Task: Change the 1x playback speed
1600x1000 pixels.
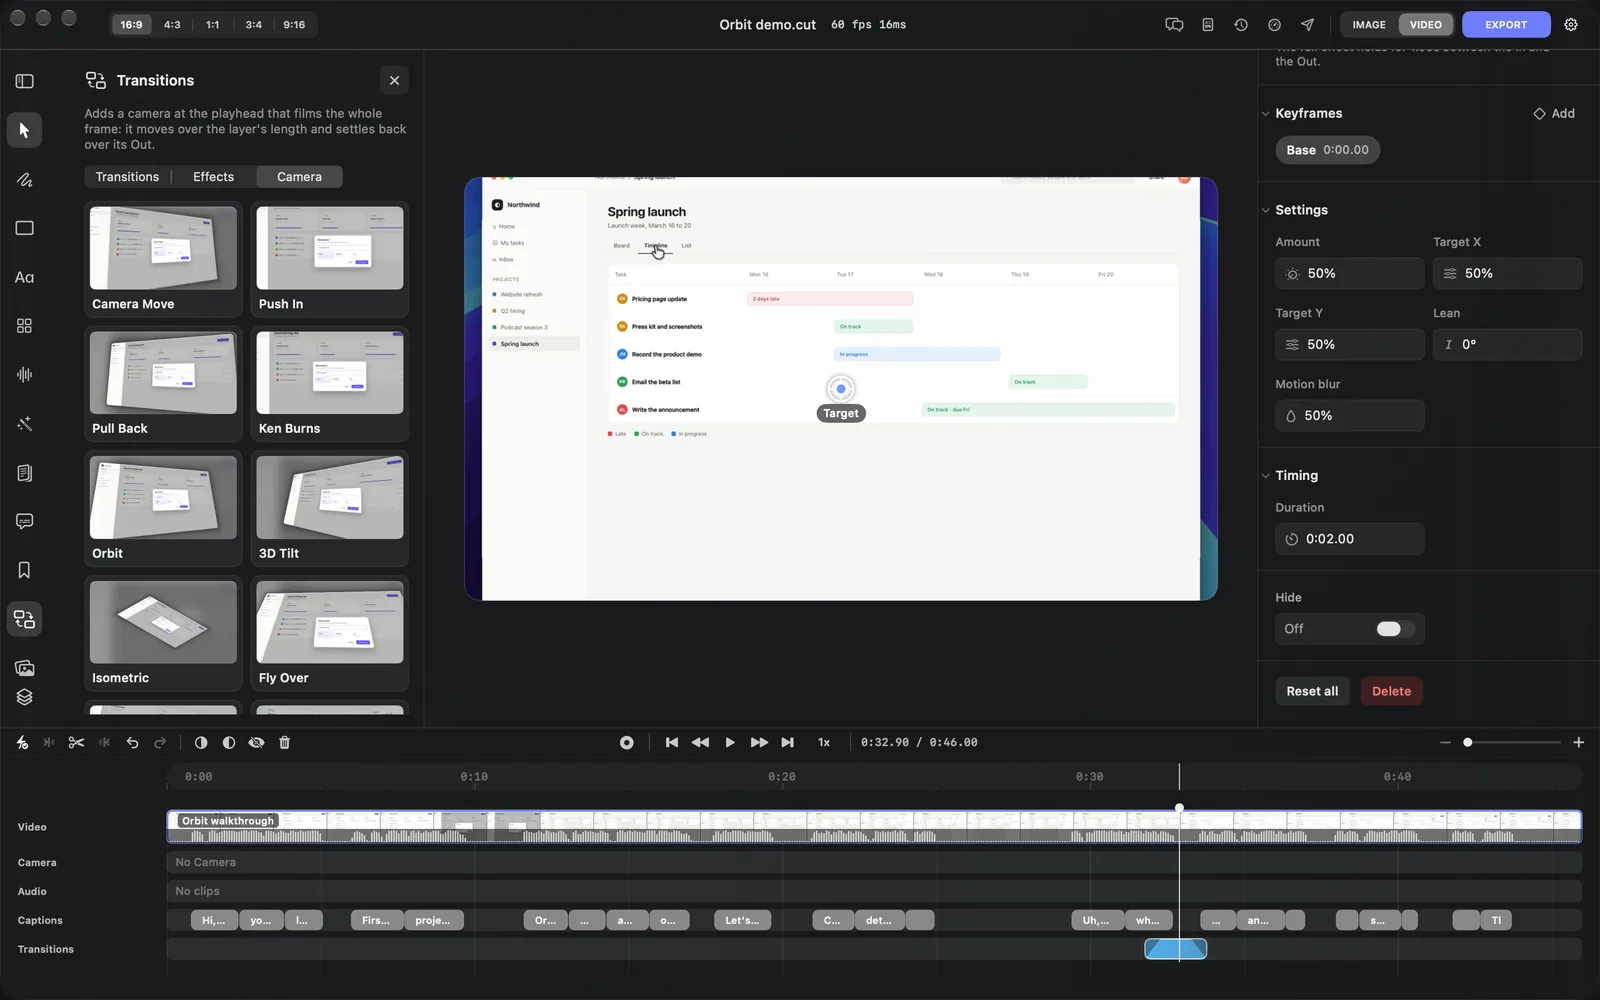Action: point(824,743)
